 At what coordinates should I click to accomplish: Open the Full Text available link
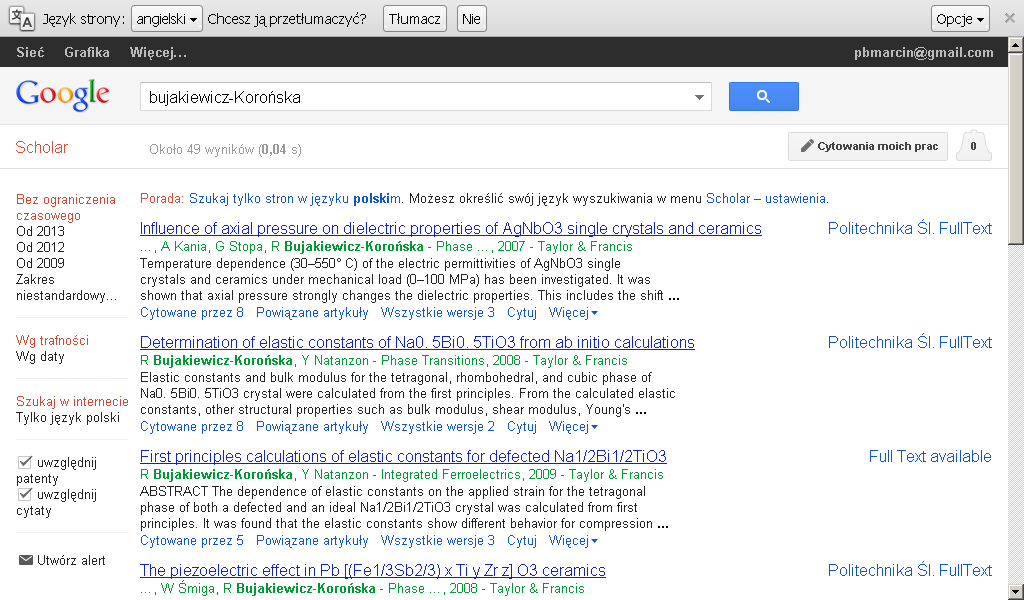point(930,456)
